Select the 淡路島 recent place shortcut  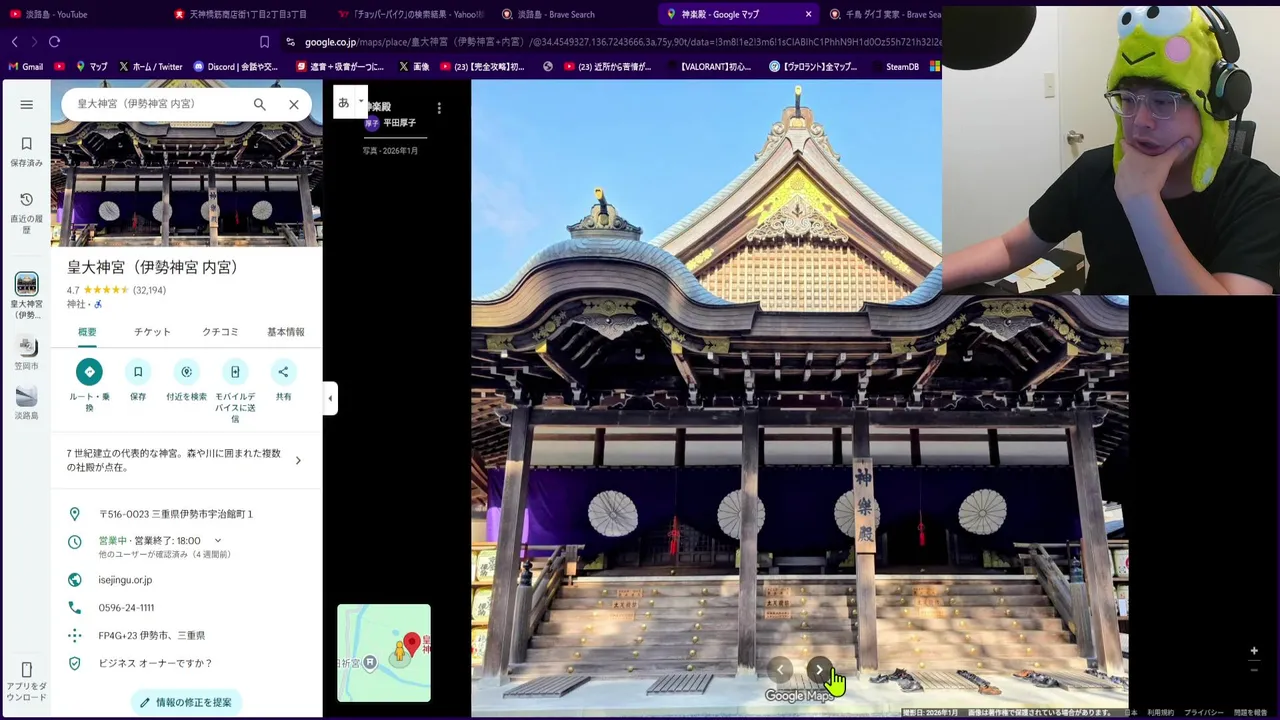point(27,403)
